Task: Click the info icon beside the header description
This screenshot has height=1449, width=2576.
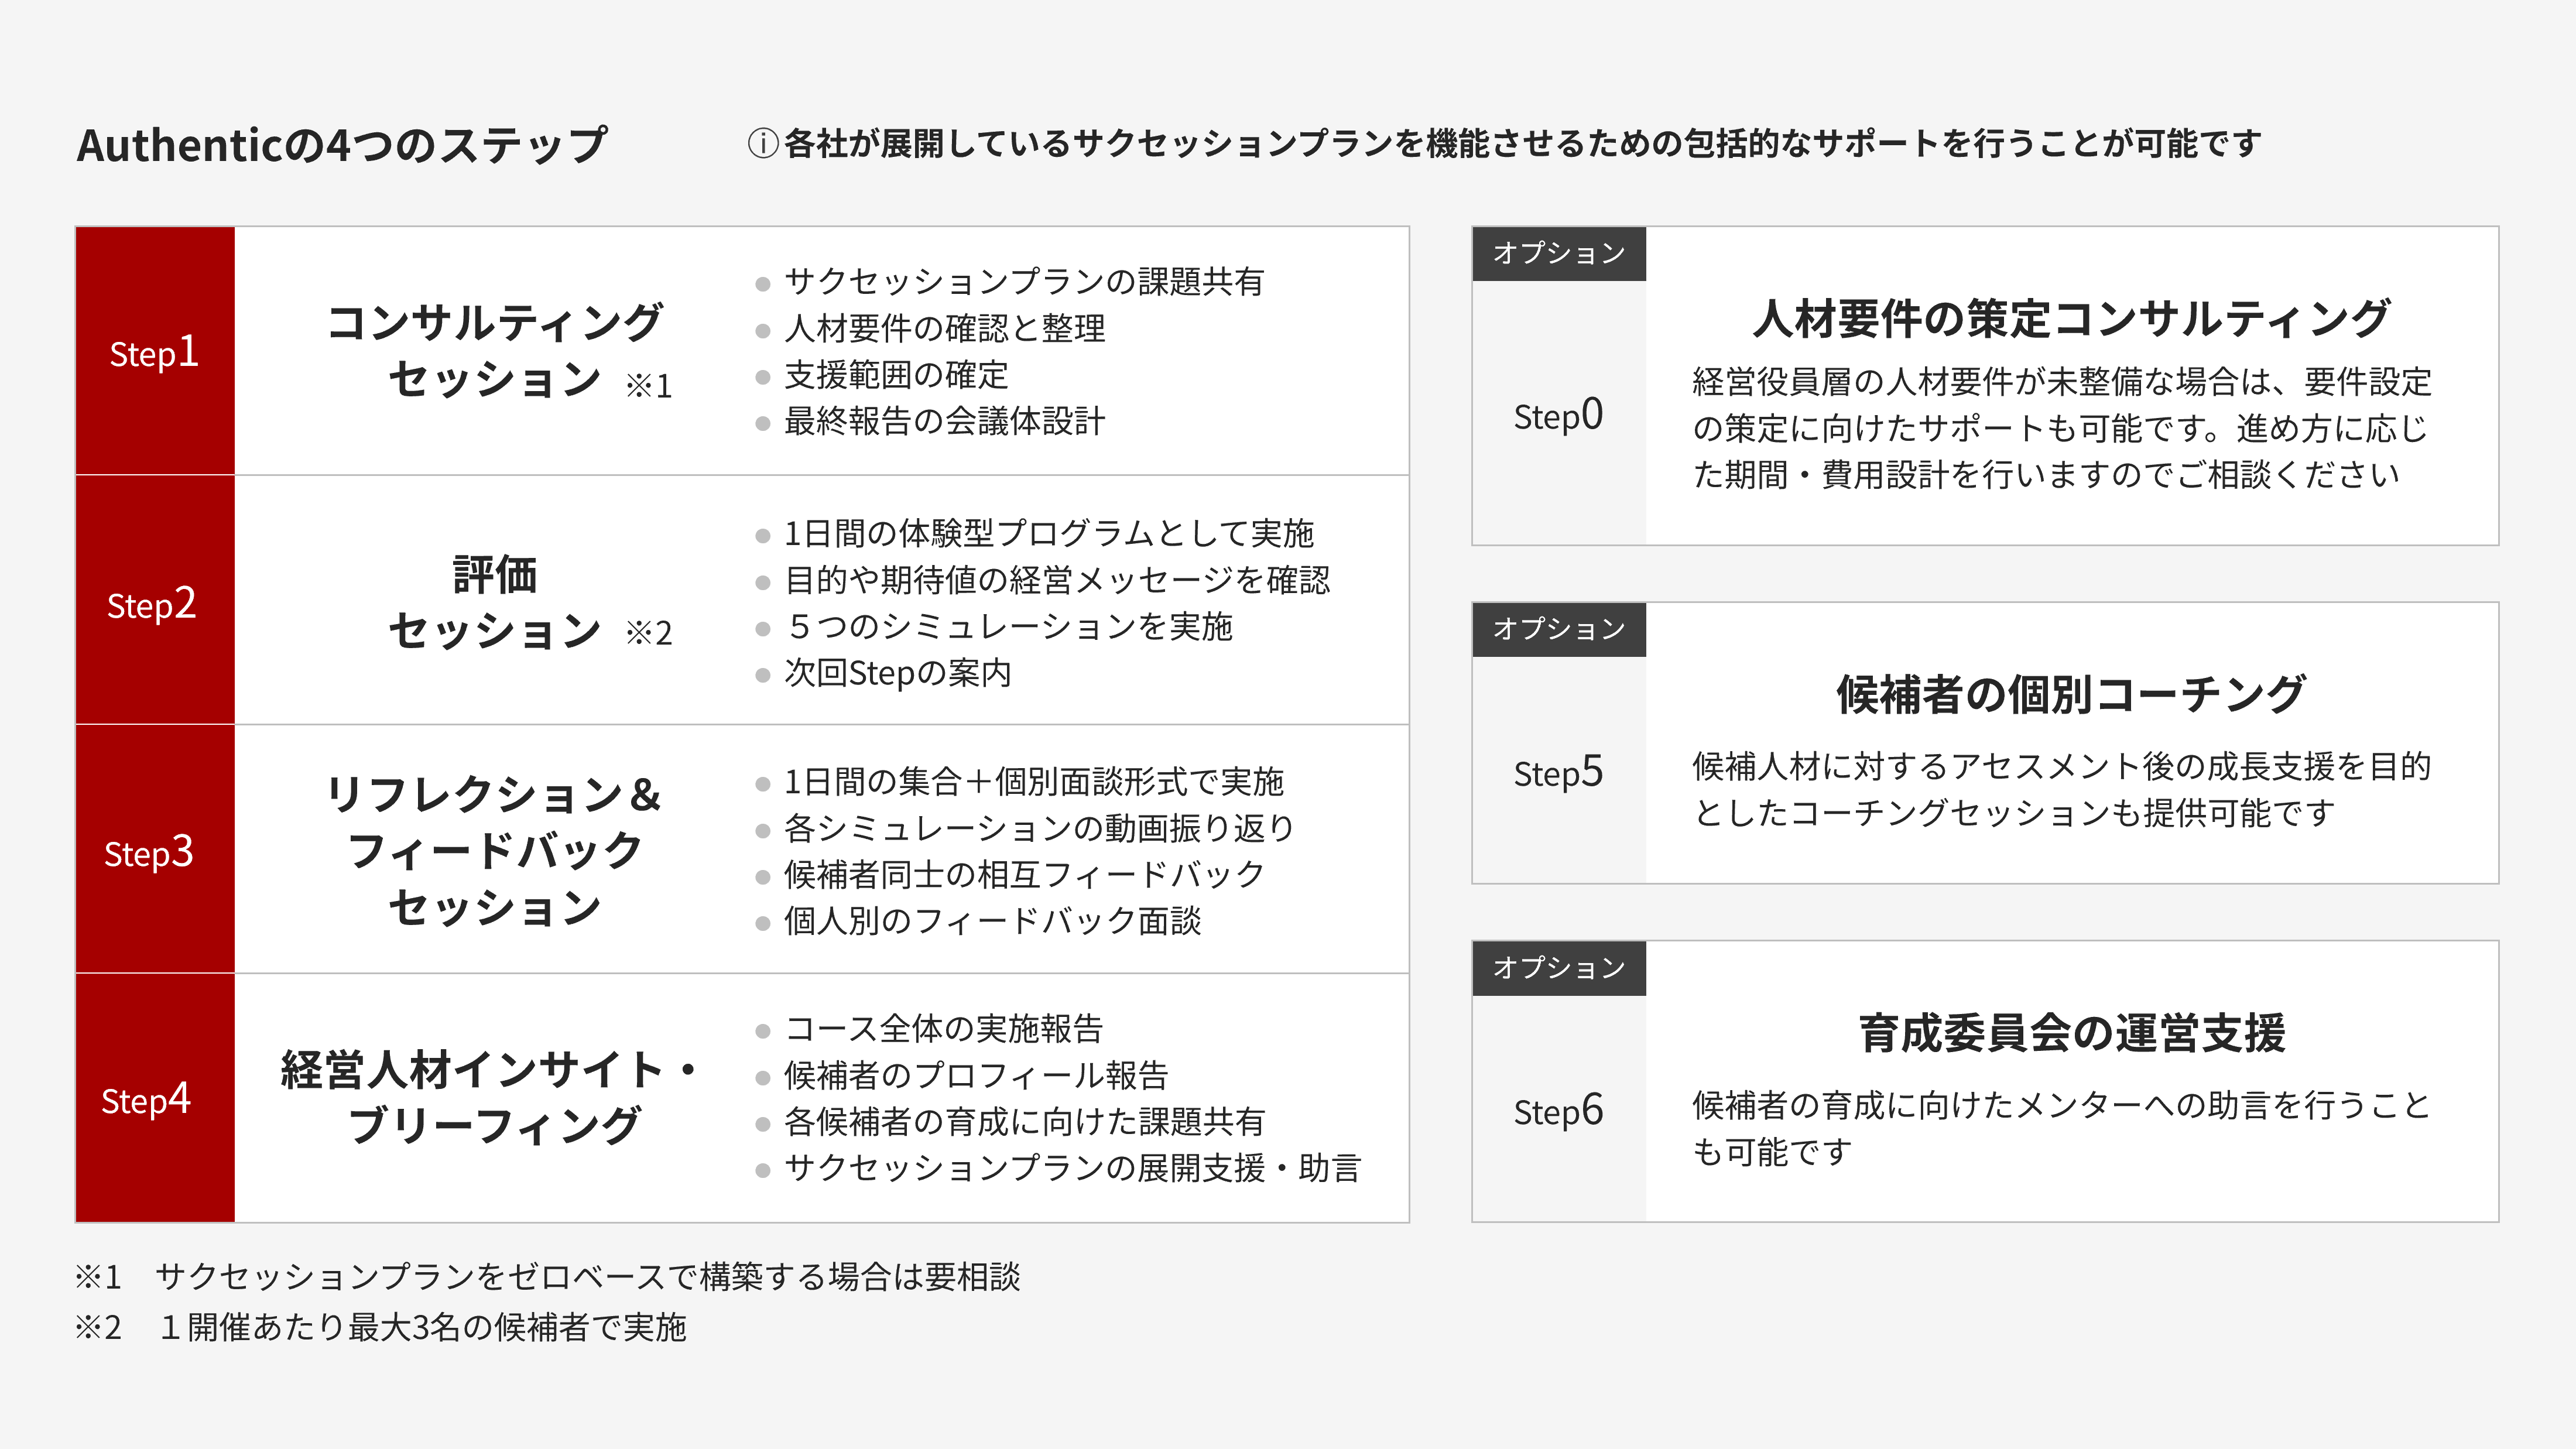Action: tap(763, 144)
